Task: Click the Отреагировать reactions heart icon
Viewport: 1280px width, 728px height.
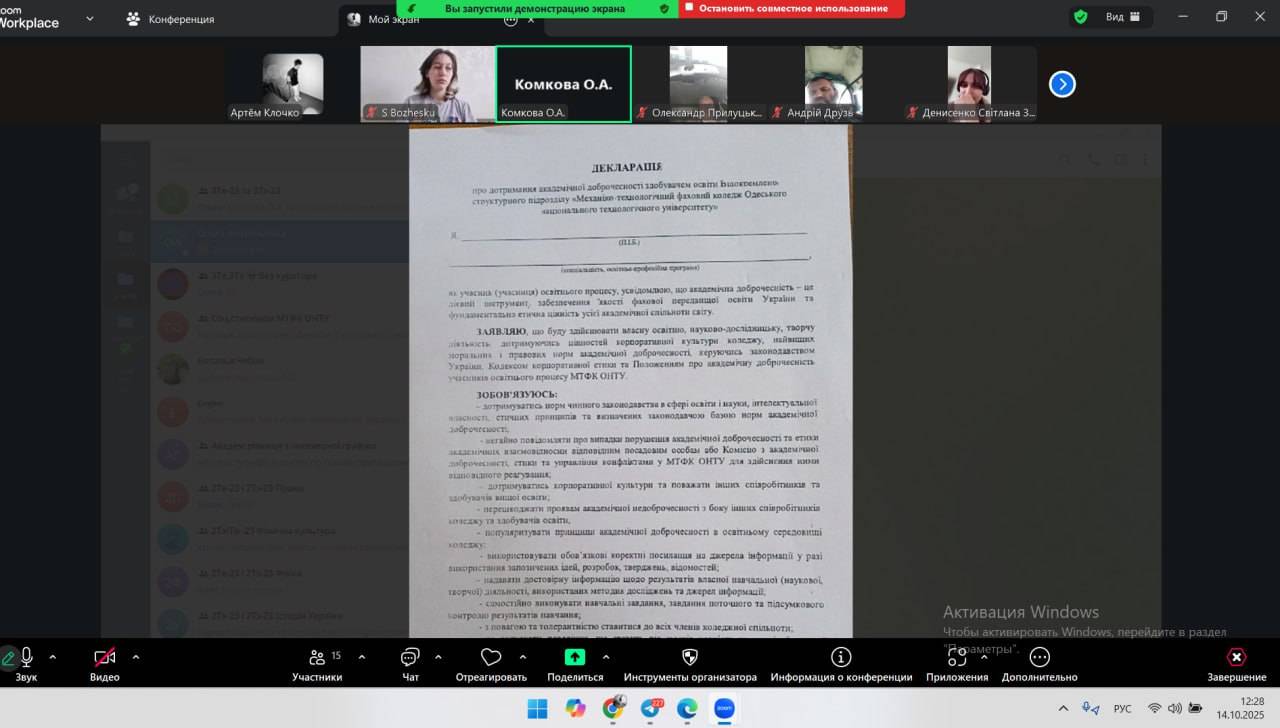Action: click(490, 658)
